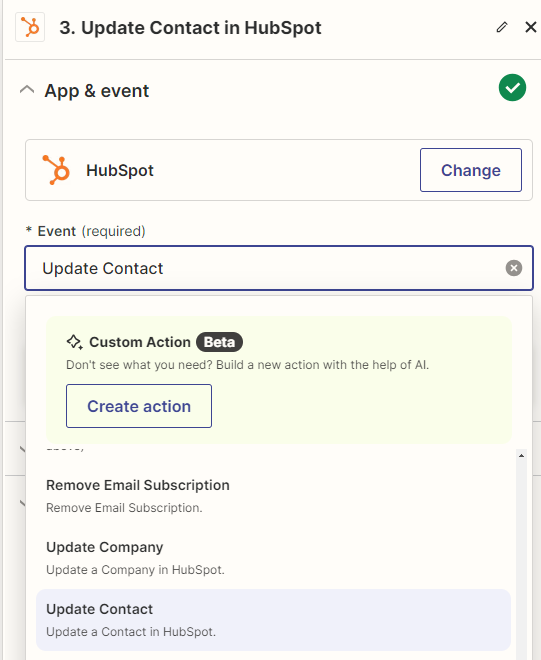
Task: Open the Event dropdown showing Update Contact
Action: tap(279, 268)
